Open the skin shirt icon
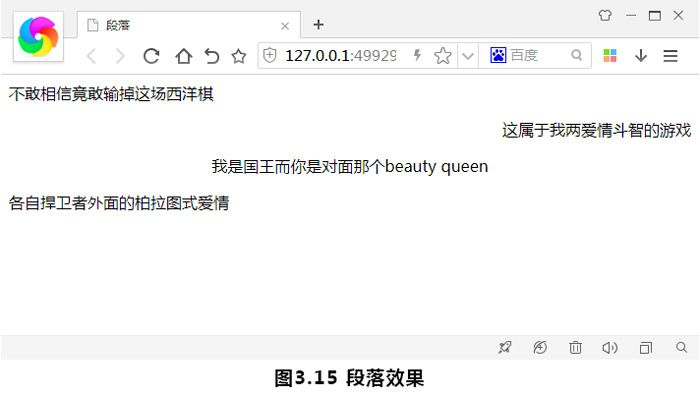 pos(605,16)
